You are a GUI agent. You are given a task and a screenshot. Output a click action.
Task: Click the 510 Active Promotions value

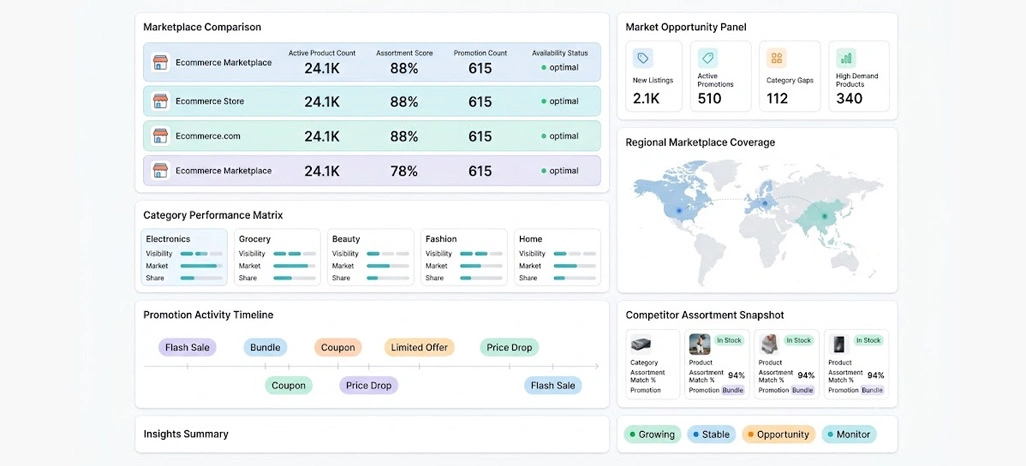coord(709,99)
